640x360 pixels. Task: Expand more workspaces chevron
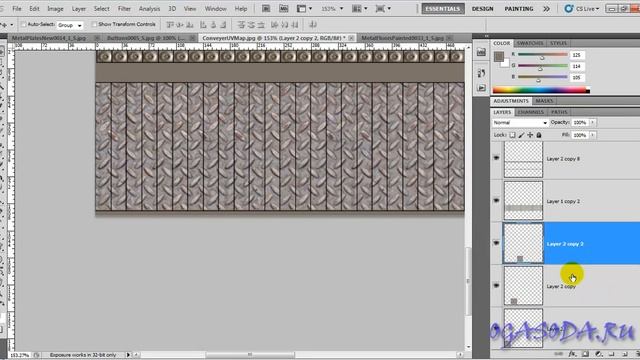point(547,9)
